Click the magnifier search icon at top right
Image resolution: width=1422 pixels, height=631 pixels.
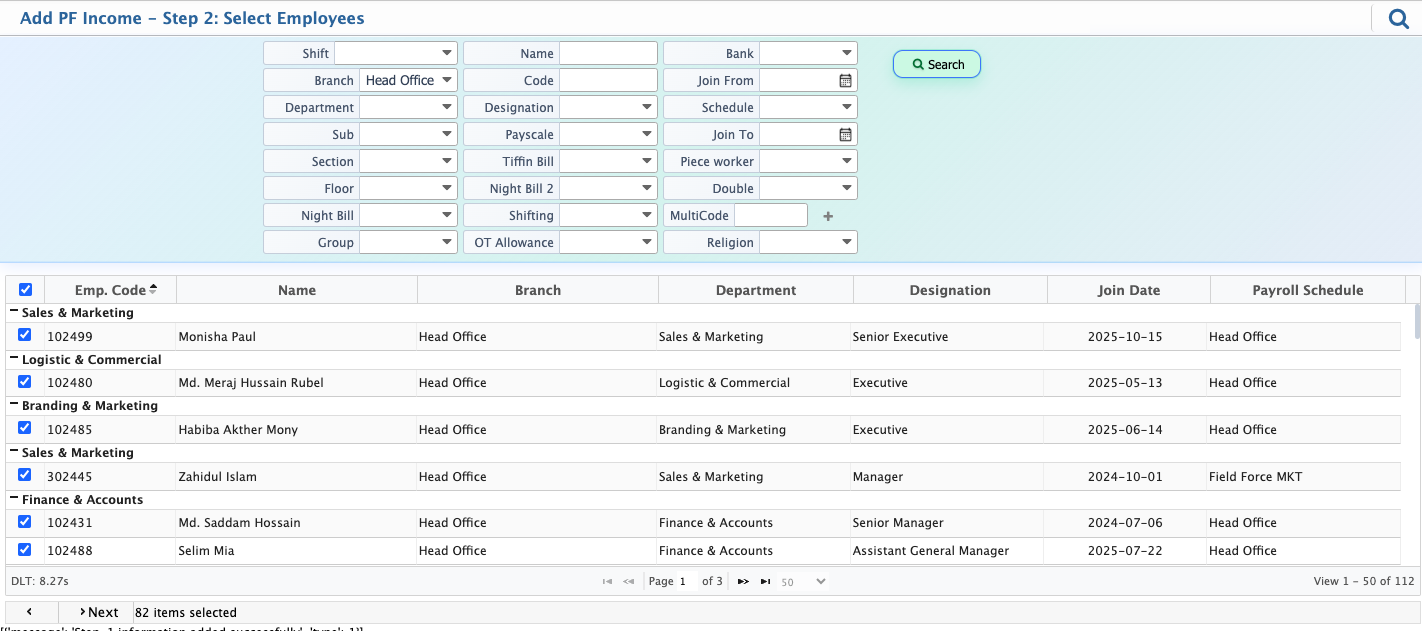coord(1398,18)
